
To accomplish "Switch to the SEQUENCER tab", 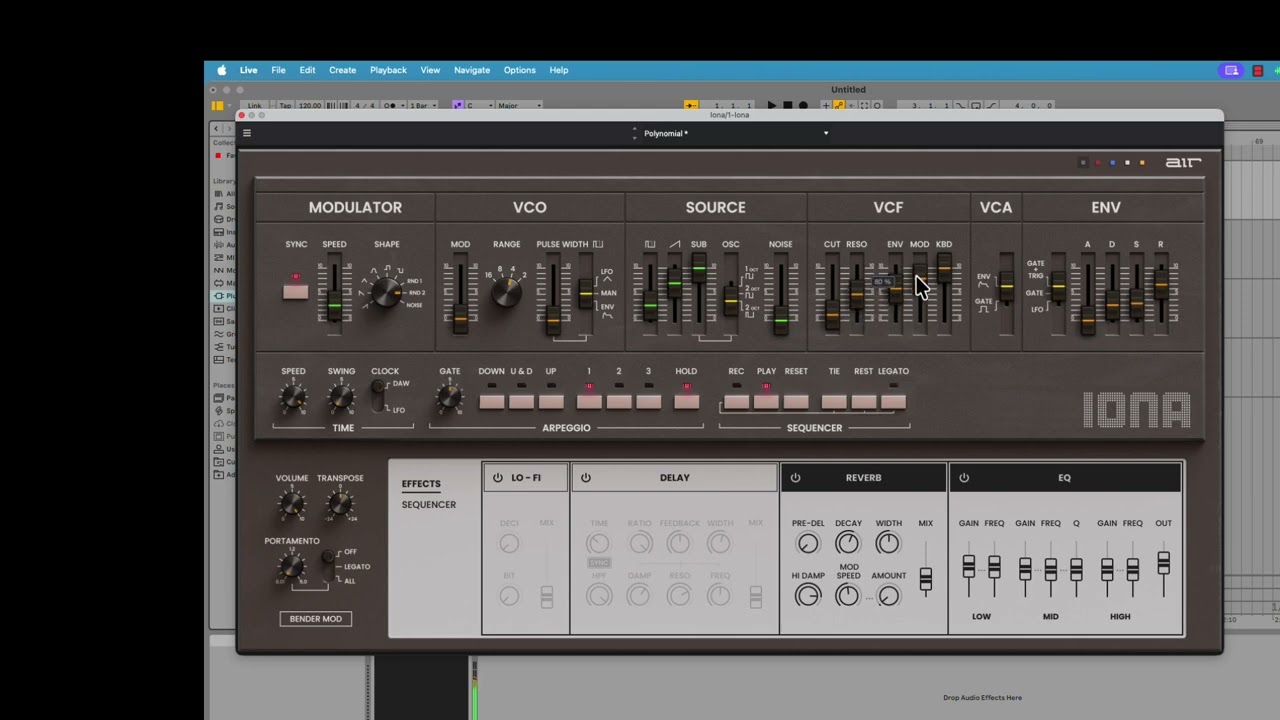I will [429, 505].
